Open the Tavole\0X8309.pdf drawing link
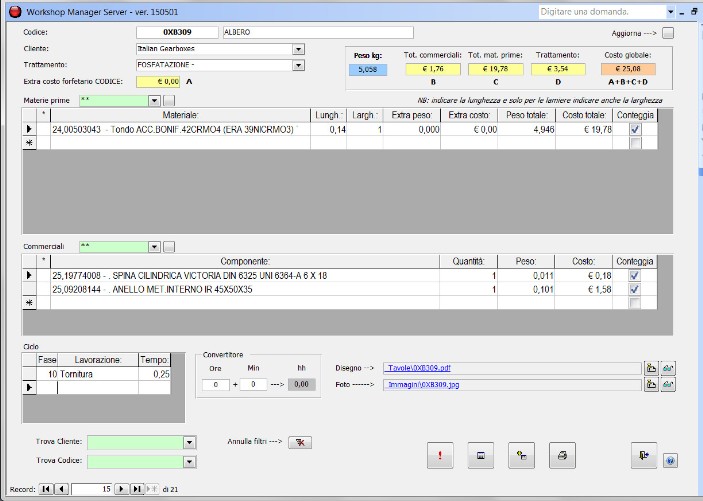 tap(419, 368)
